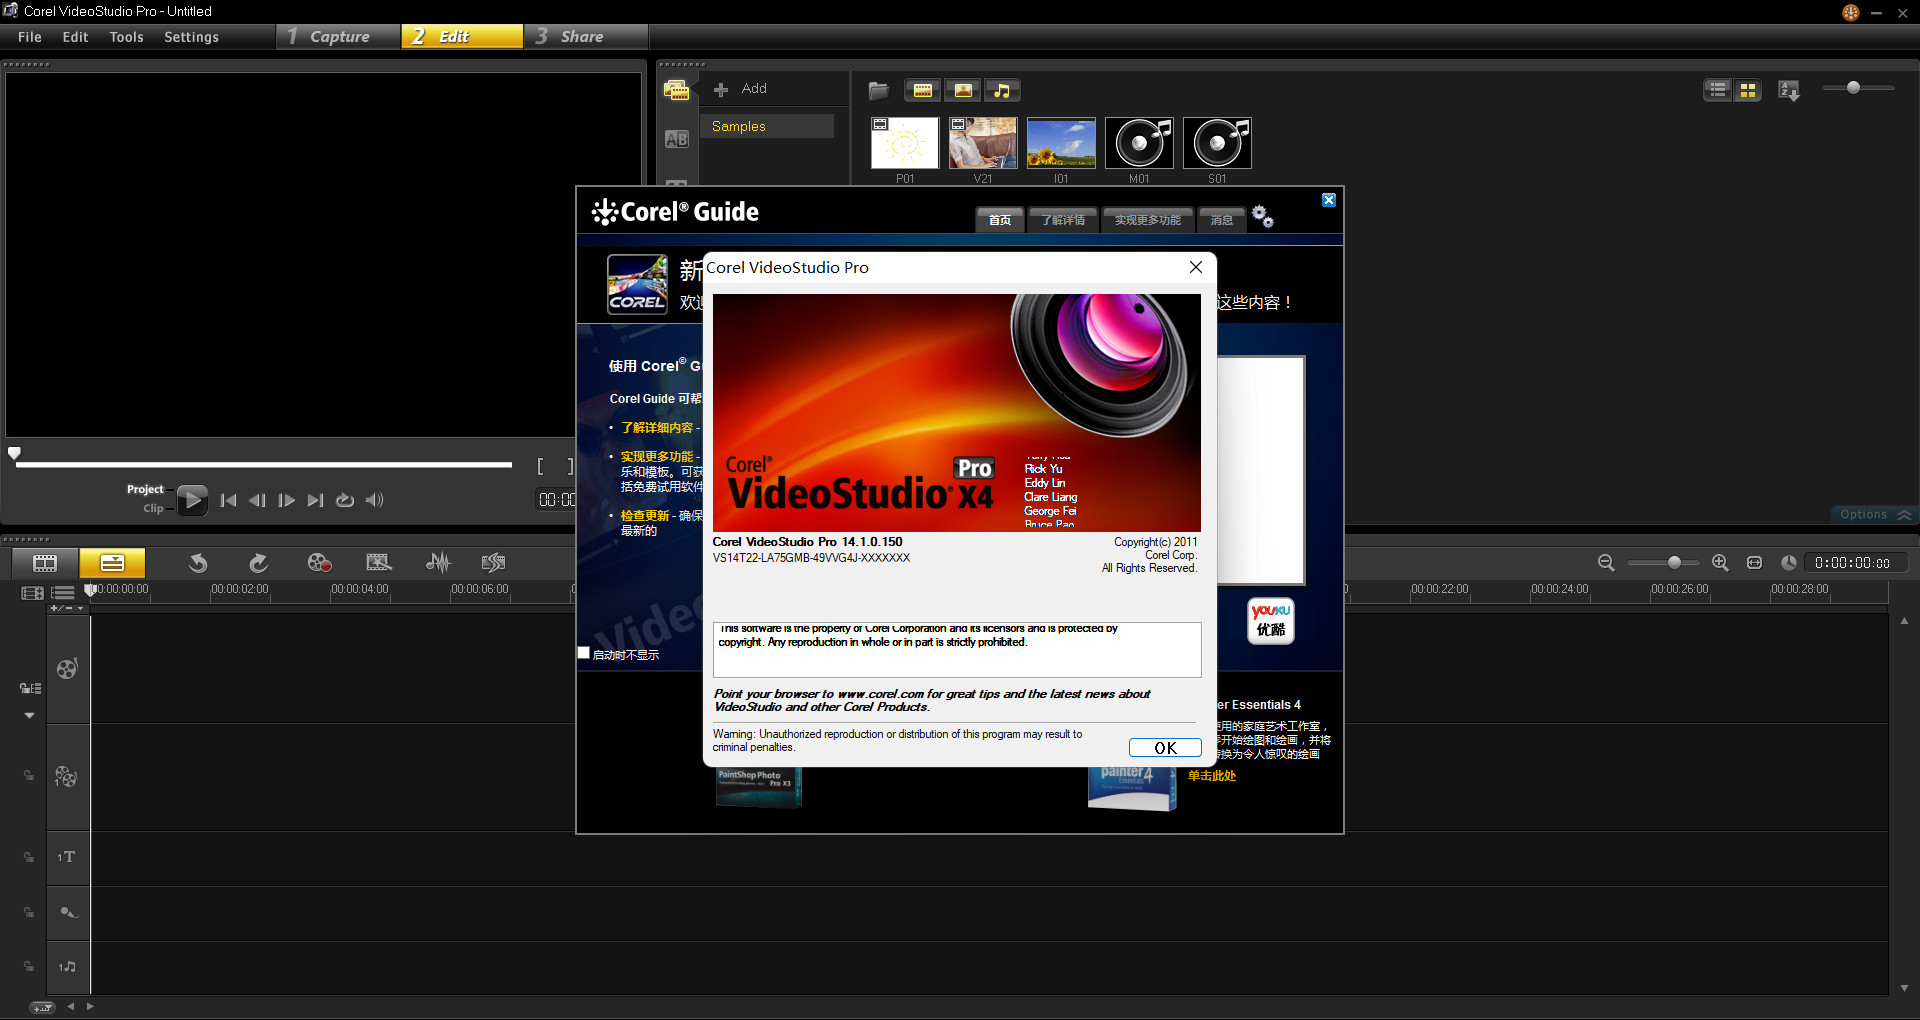
Task: Go to the Share step tab
Action: click(585, 36)
